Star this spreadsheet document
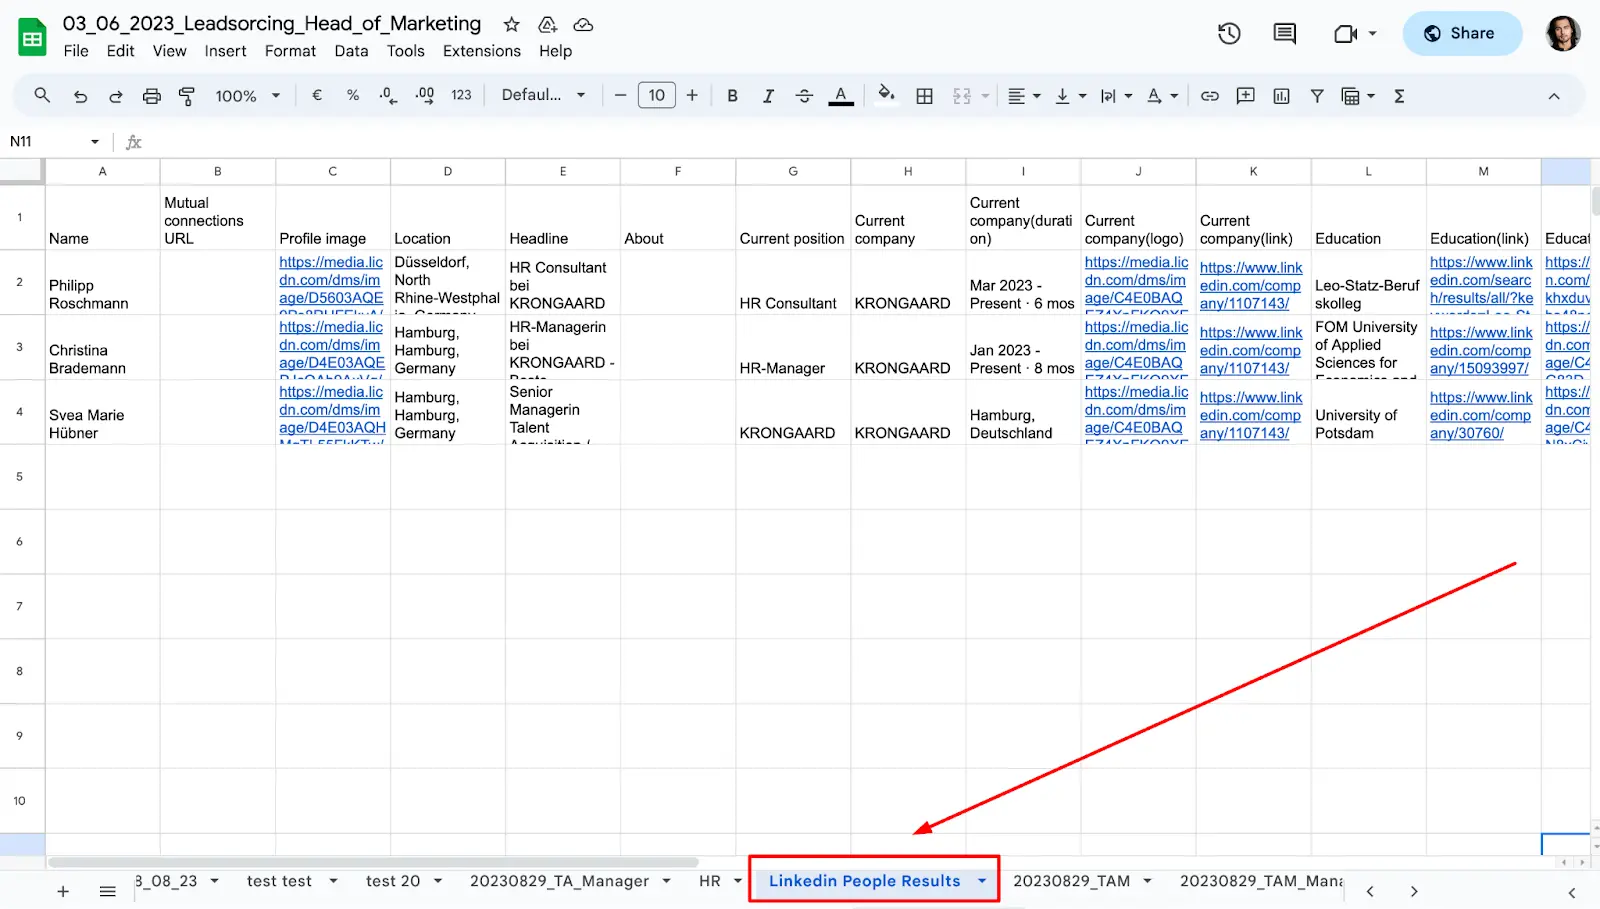1600x909 pixels. [x=511, y=24]
